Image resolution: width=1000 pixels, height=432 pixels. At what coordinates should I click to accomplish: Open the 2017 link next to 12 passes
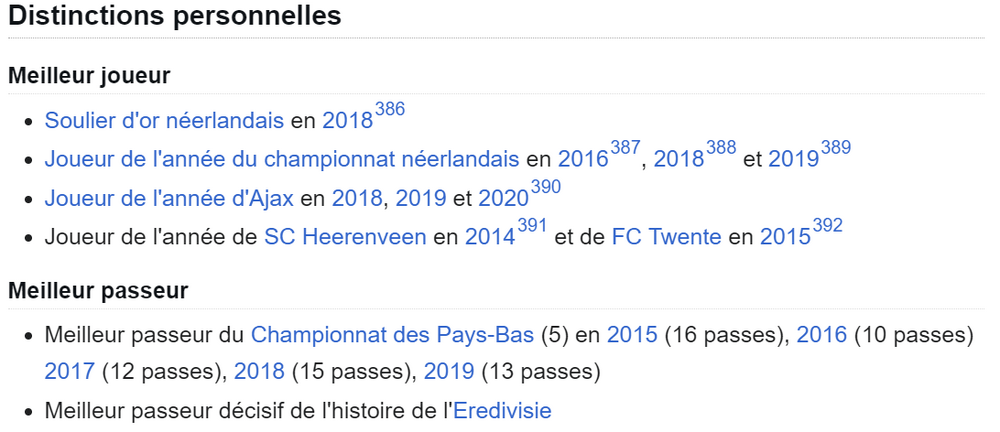70,371
